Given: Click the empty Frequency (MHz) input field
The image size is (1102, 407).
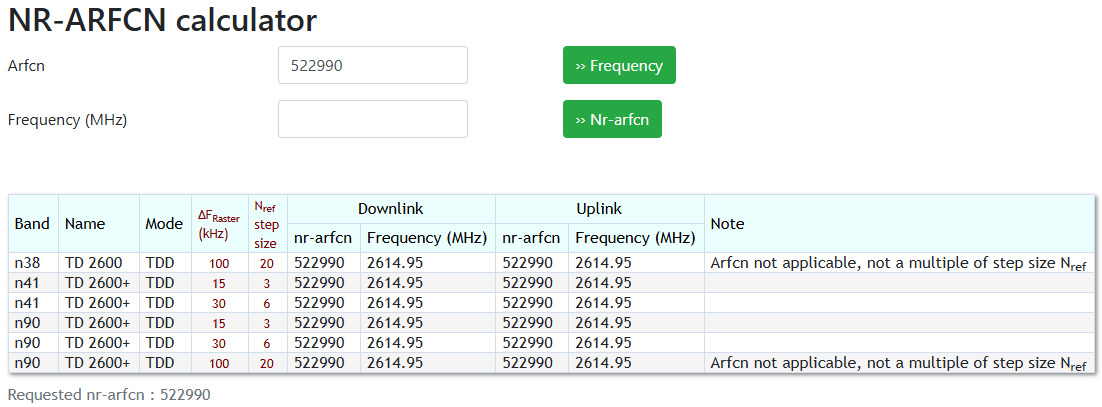Looking at the screenshot, I should (372, 119).
